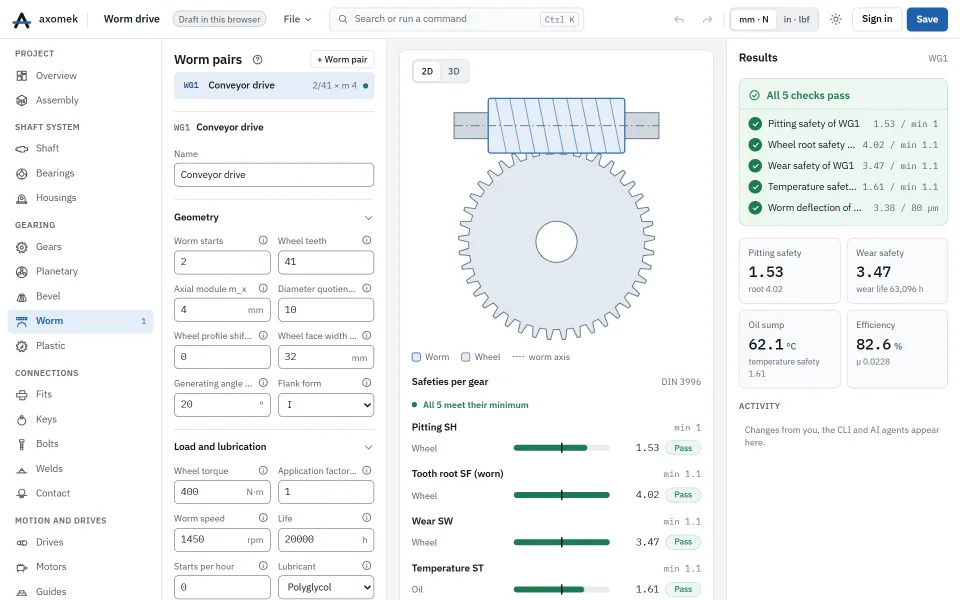The height and width of the screenshot is (600, 960).
Task: Open Overview in the project sidebar
Action: coord(80,76)
